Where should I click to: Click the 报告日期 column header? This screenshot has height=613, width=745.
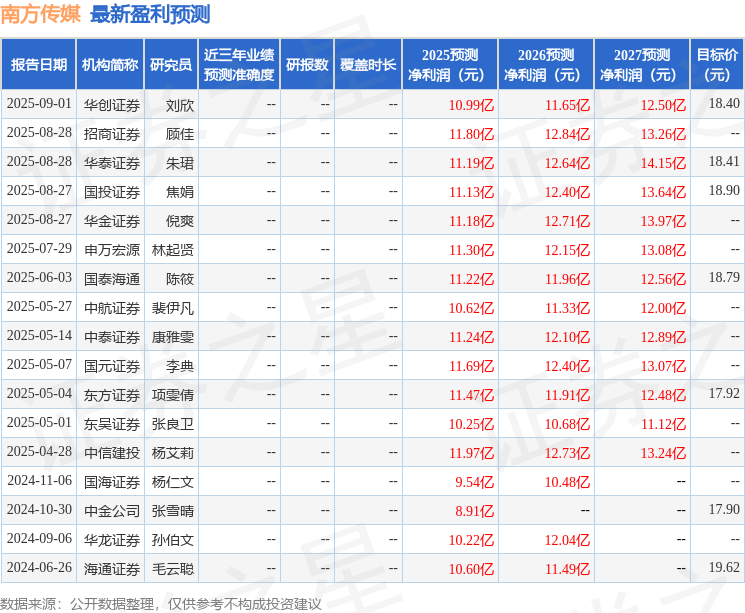coord(38,64)
